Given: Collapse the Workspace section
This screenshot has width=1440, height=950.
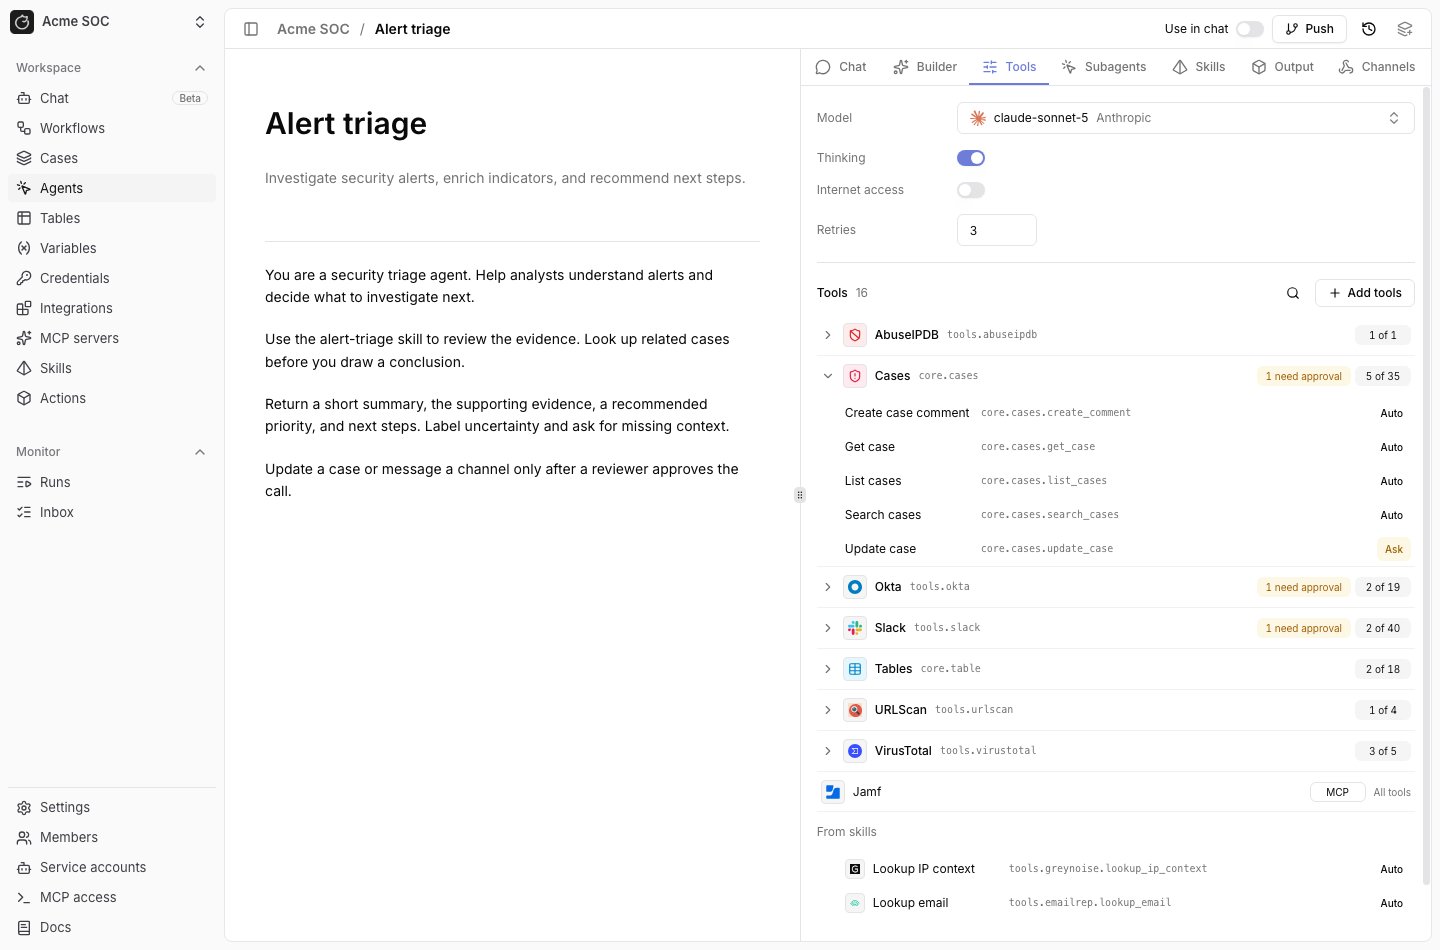Looking at the screenshot, I should [x=200, y=68].
